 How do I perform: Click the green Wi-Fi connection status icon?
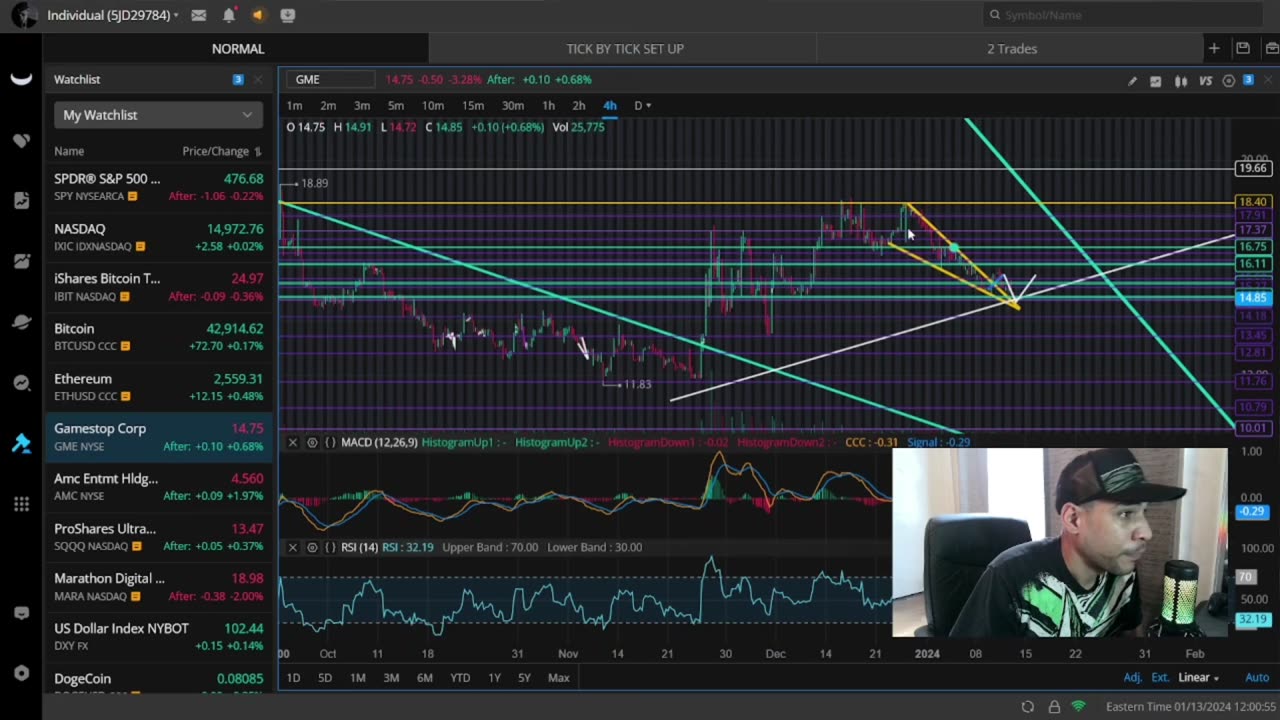click(1079, 707)
